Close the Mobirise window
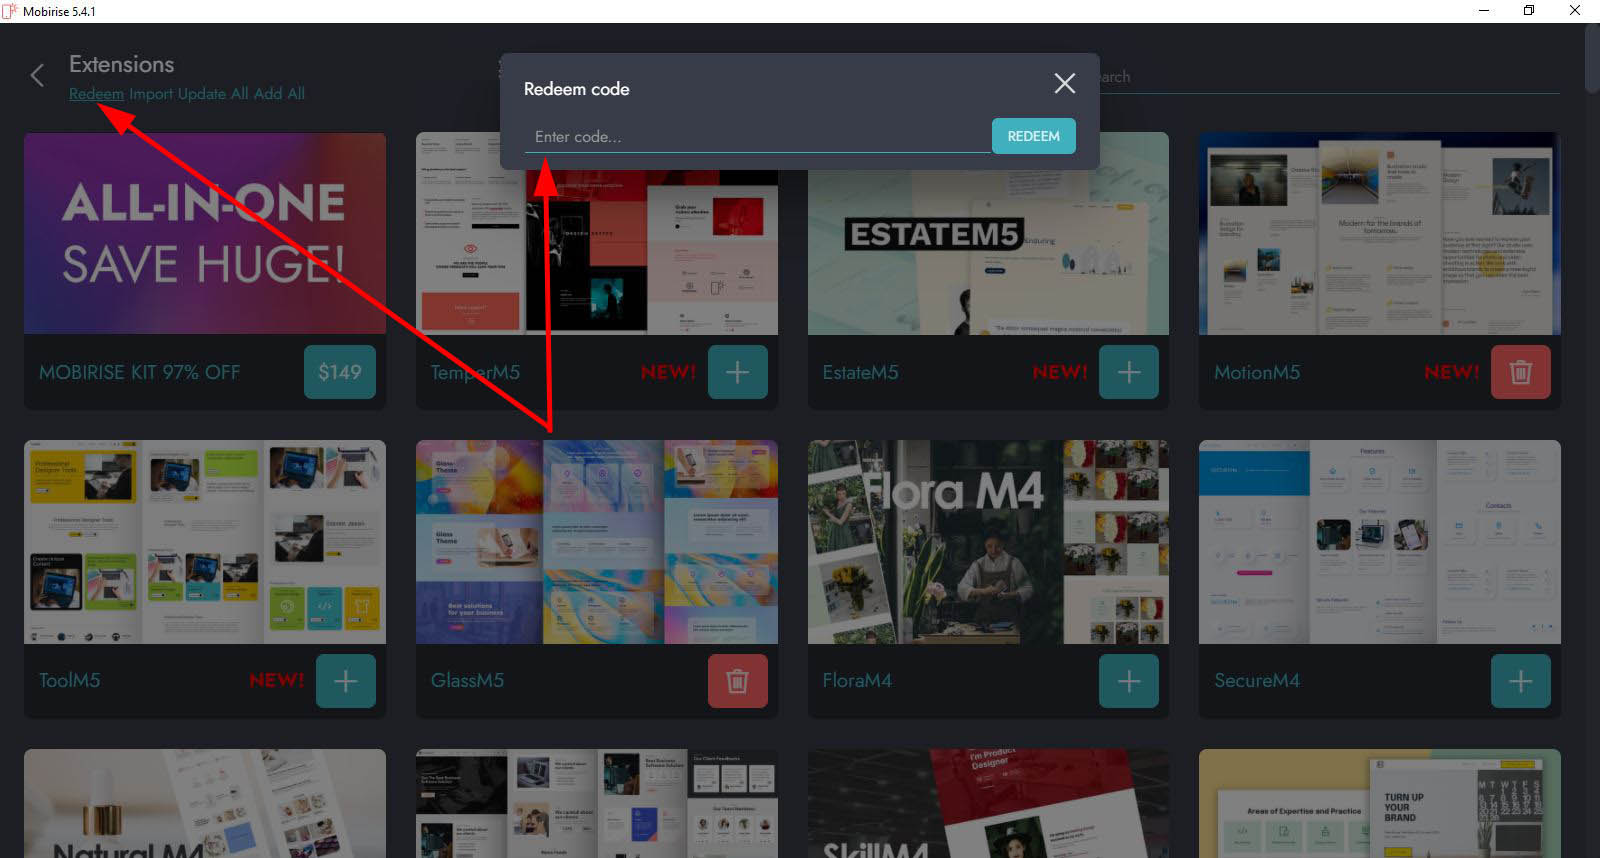Viewport: 1600px width, 858px height. (x=1575, y=11)
